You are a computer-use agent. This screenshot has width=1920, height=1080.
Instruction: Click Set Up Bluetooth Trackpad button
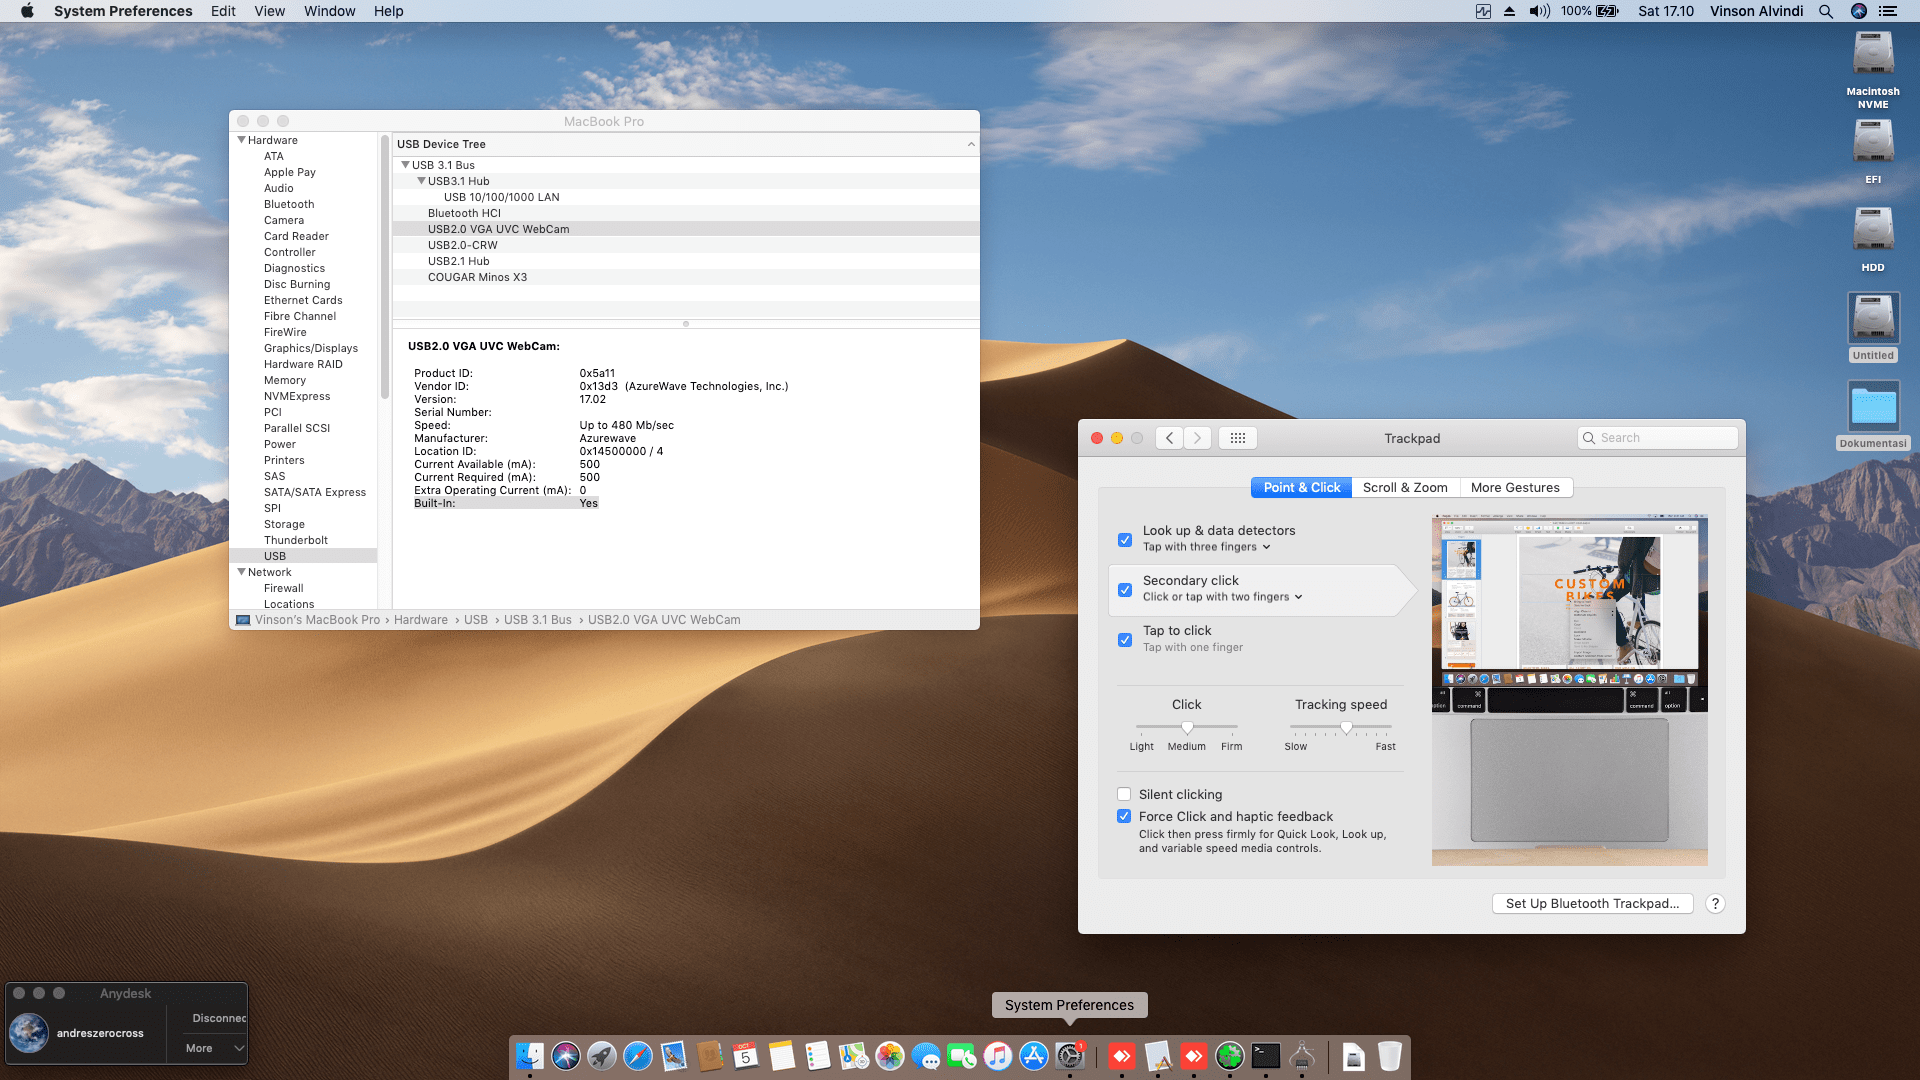coord(1592,903)
